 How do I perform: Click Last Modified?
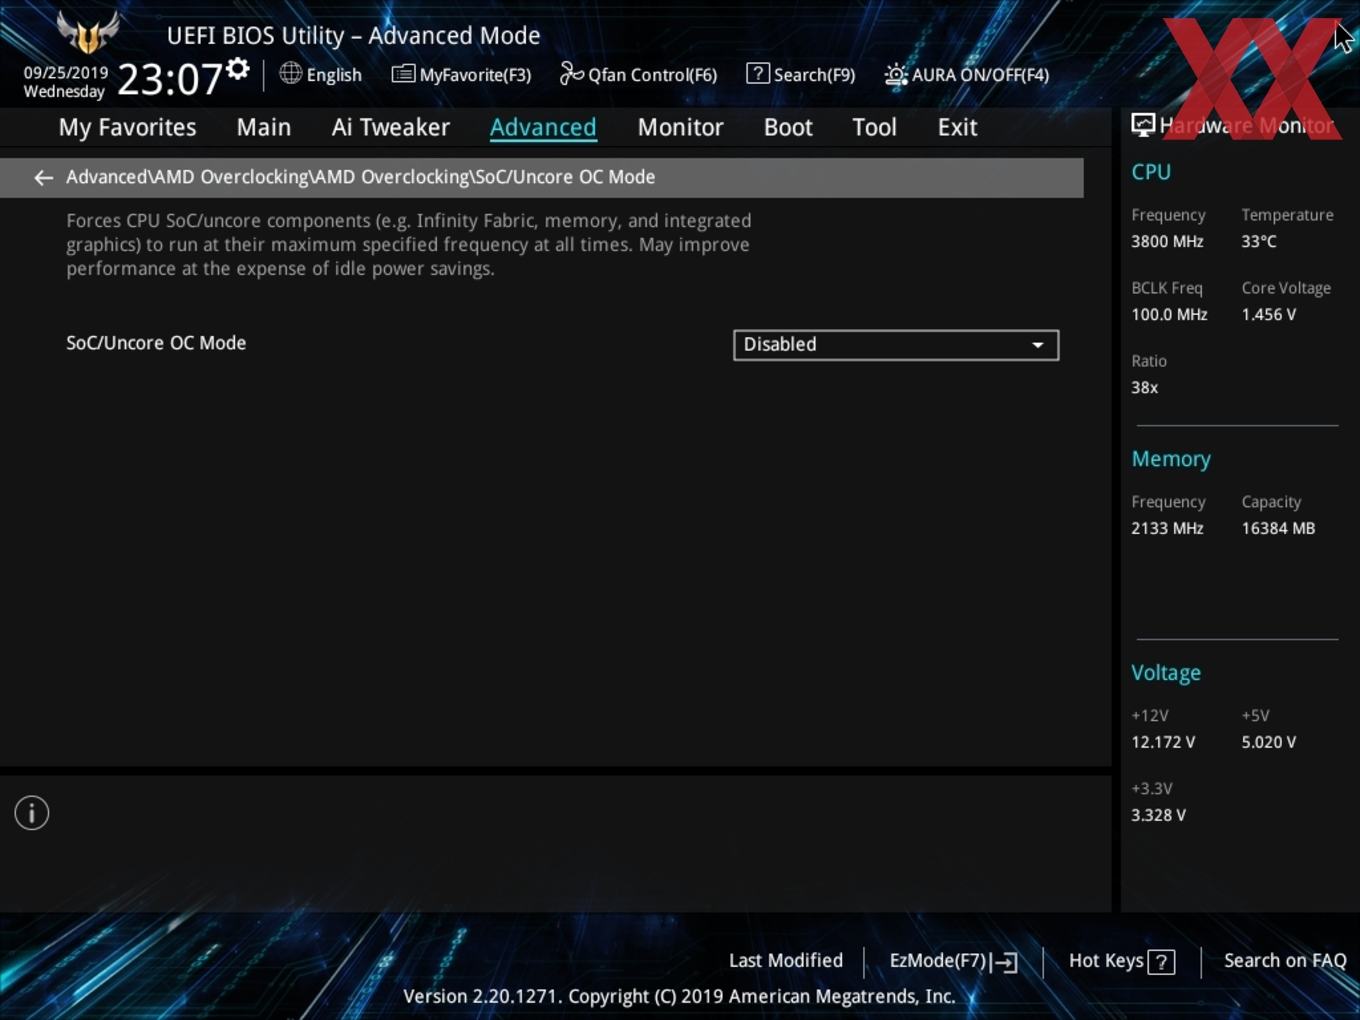[786, 960]
